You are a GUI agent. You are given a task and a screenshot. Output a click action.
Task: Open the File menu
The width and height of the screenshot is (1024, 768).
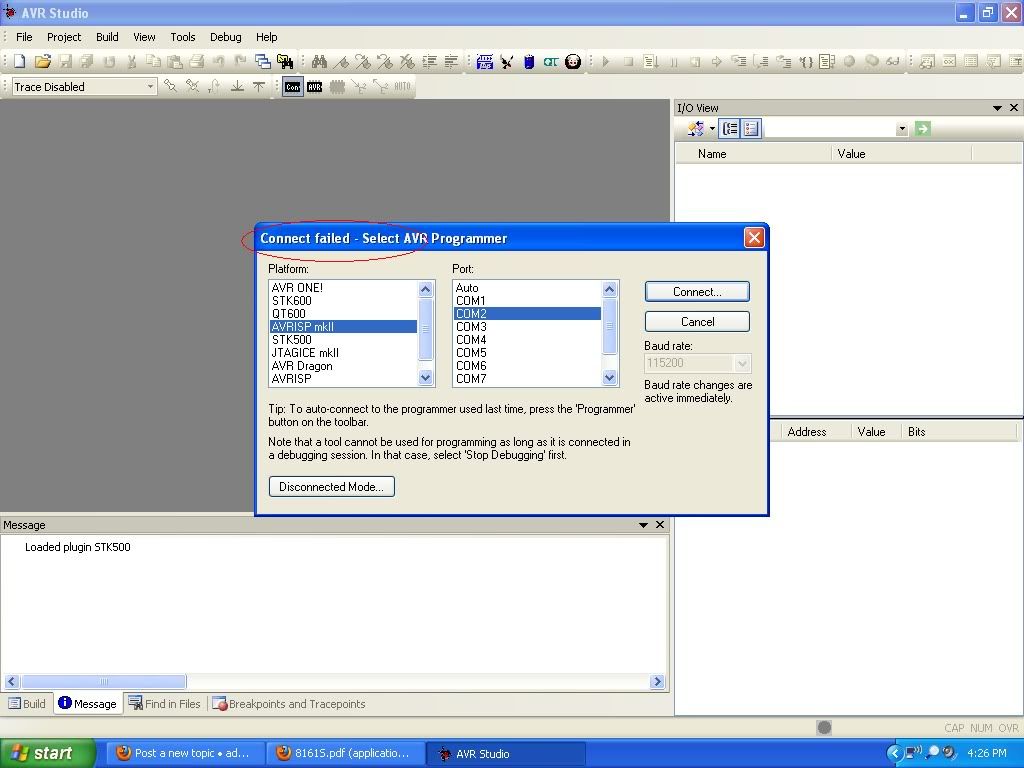24,37
